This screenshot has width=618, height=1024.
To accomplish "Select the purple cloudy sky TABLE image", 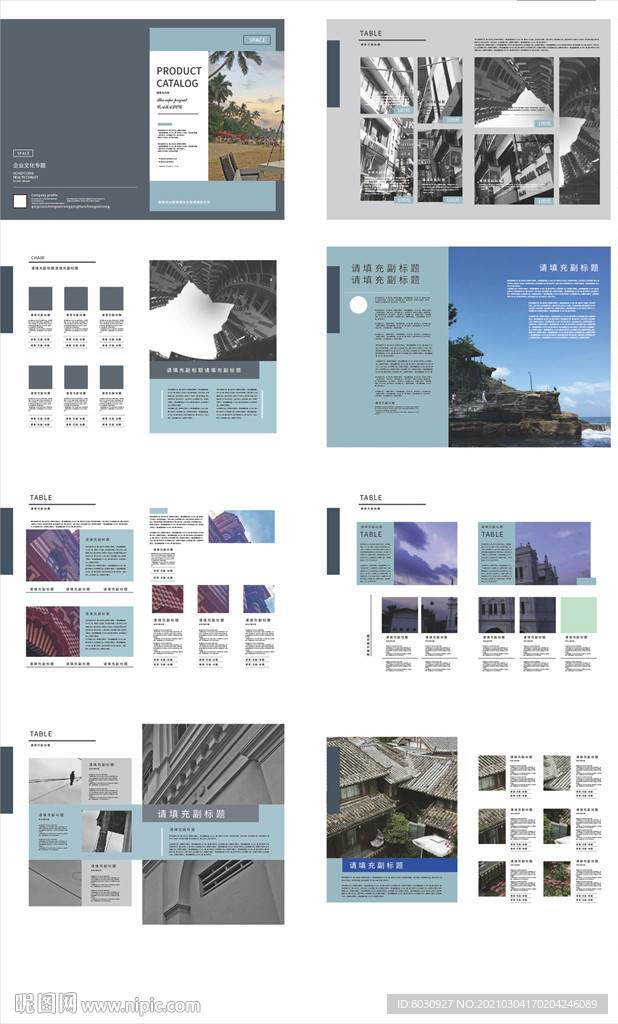I will pos(425,553).
